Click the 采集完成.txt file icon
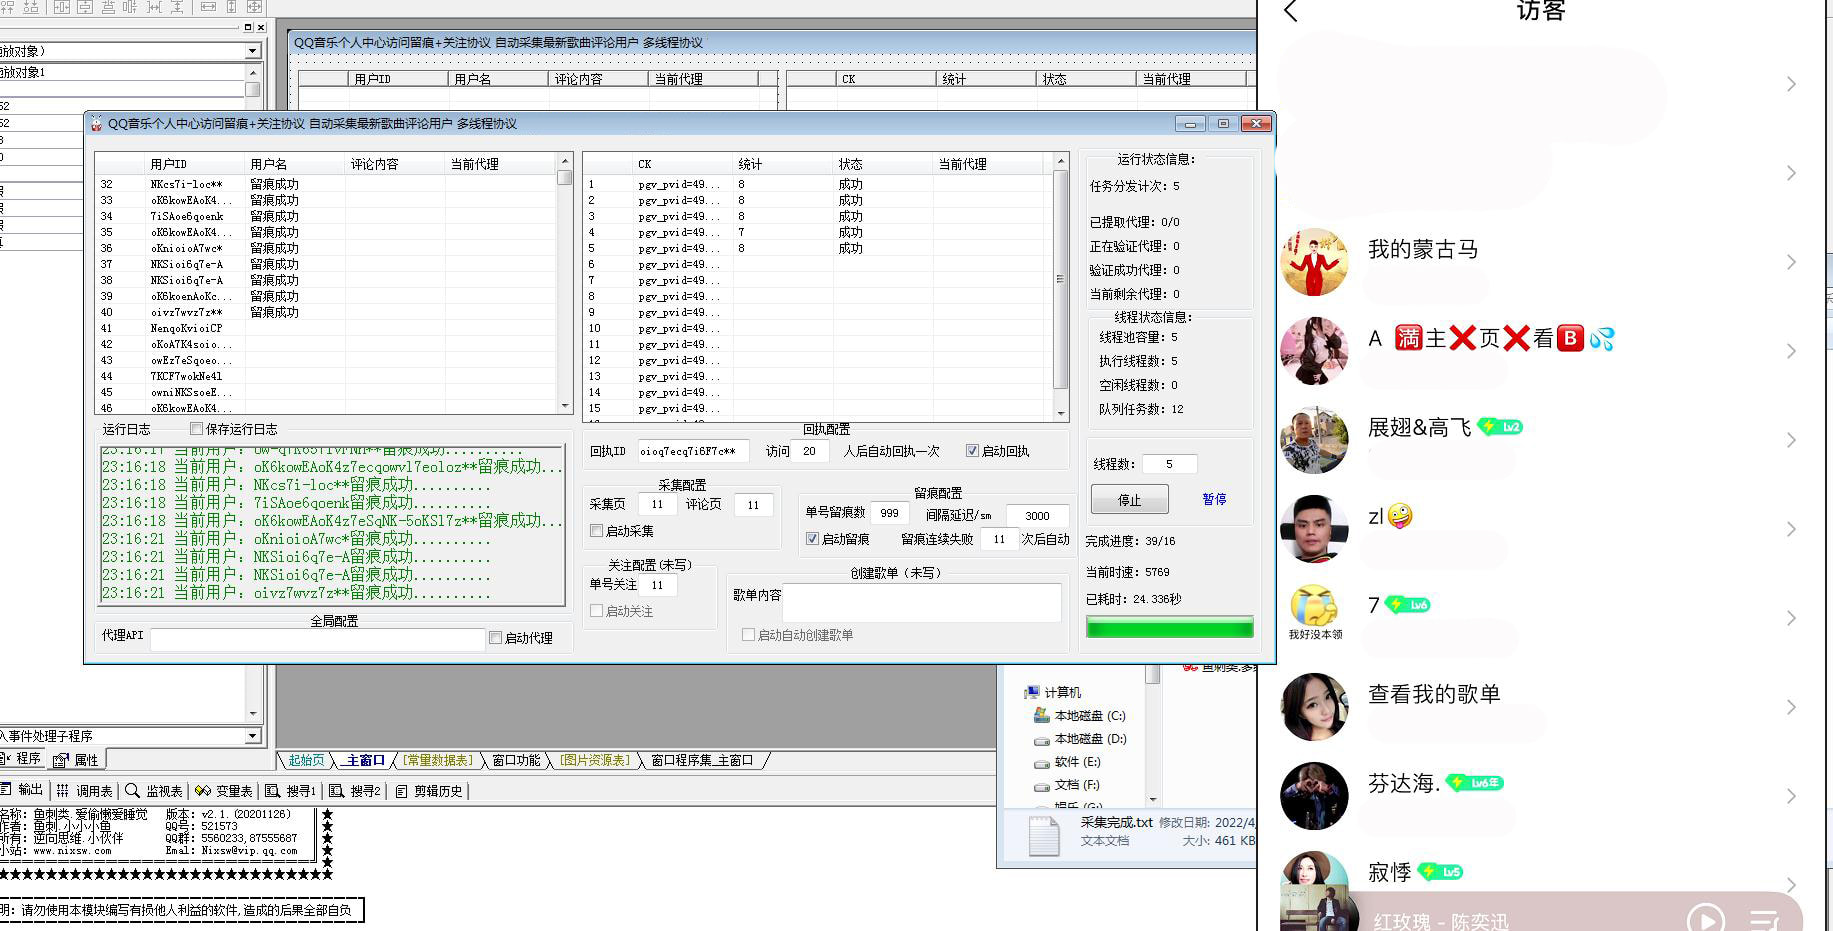This screenshot has height=931, width=1833. tap(1043, 835)
